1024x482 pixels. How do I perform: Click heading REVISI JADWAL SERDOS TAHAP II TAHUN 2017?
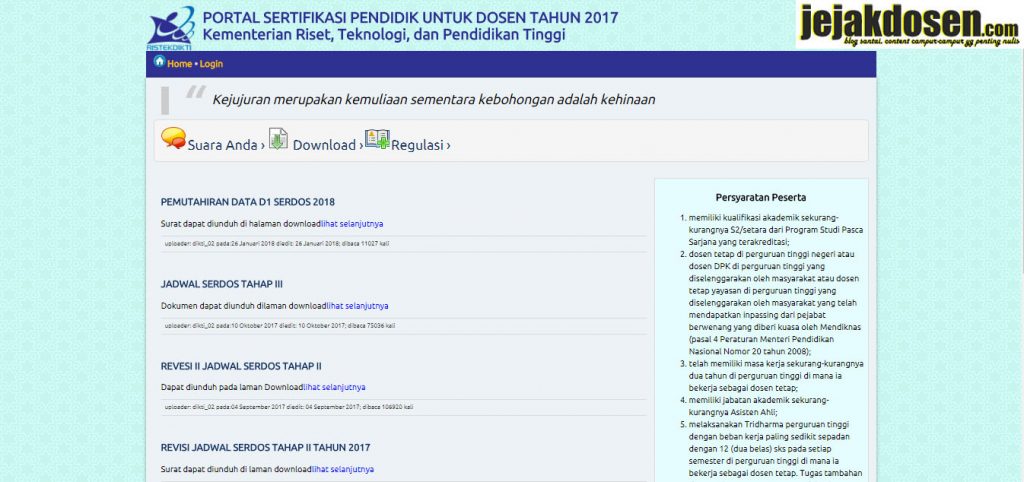(265, 447)
